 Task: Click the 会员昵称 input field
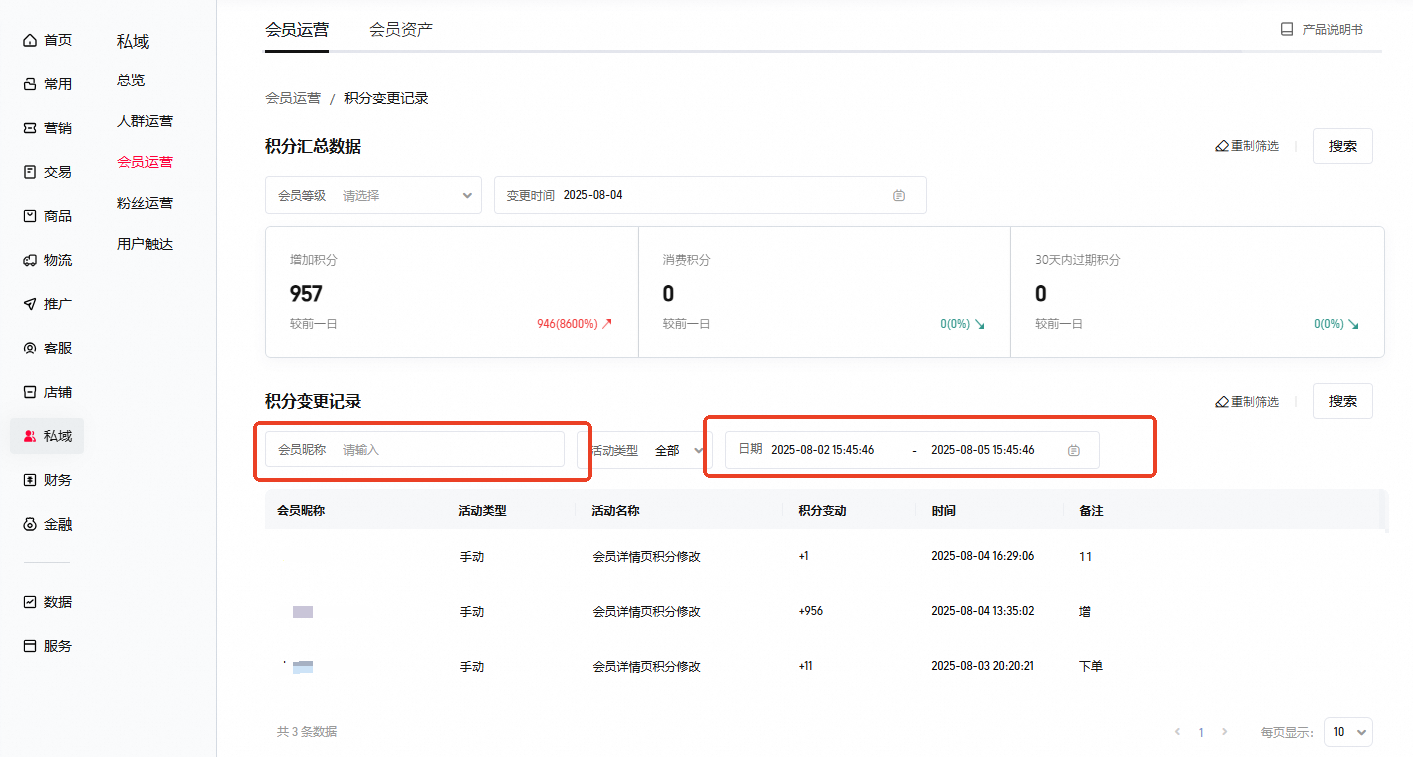415,450
